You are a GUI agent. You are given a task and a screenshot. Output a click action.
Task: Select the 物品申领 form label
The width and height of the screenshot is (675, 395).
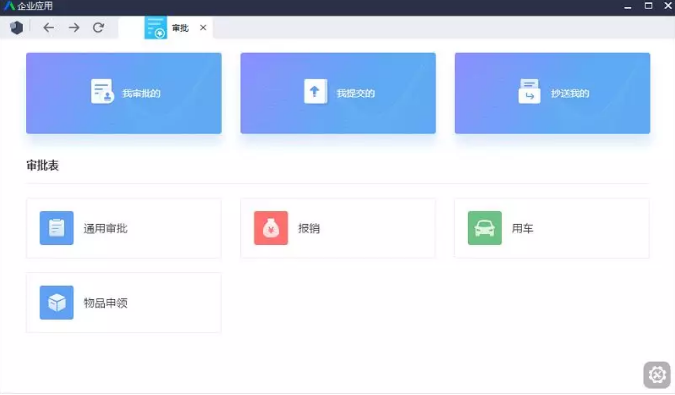point(105,303)
